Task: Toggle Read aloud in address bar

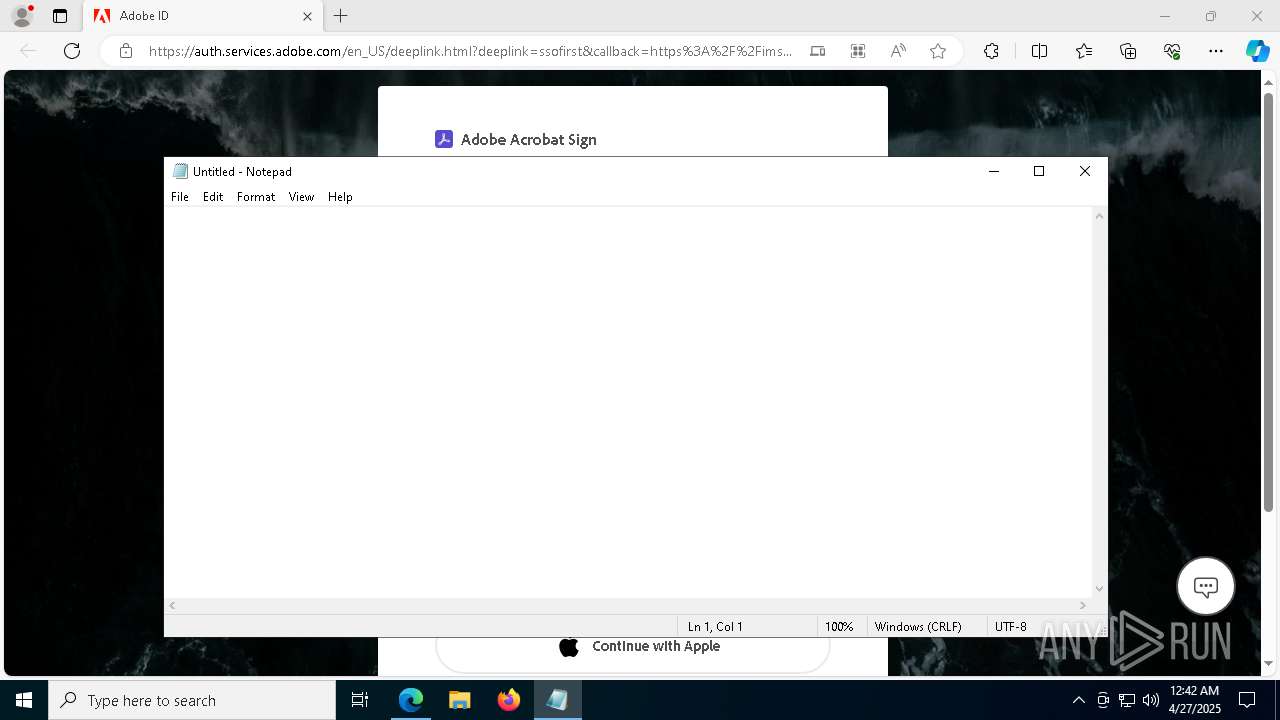Action: pos(898,51)
